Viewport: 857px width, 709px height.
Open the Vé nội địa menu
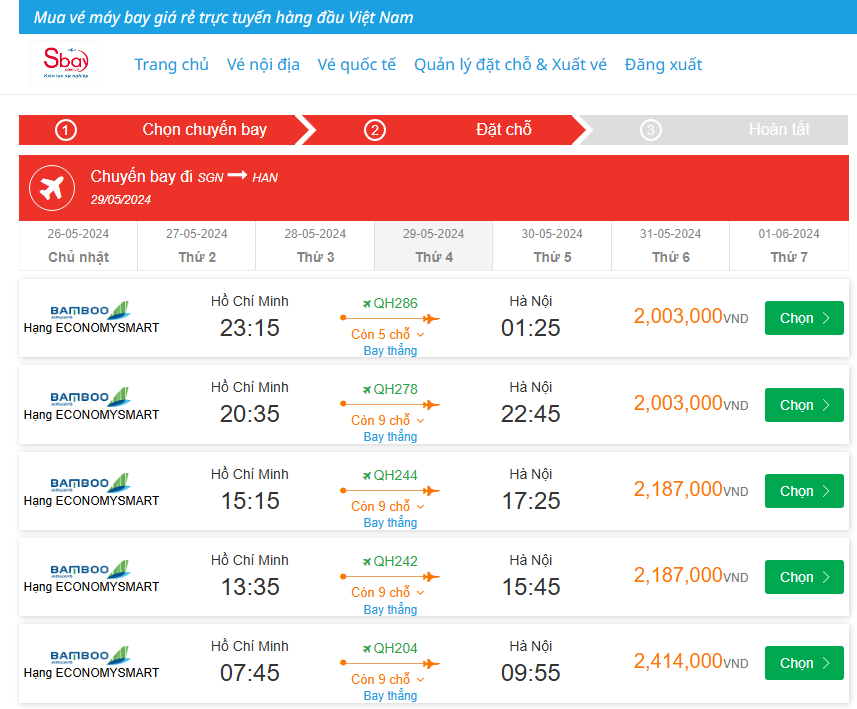(263, 64)
